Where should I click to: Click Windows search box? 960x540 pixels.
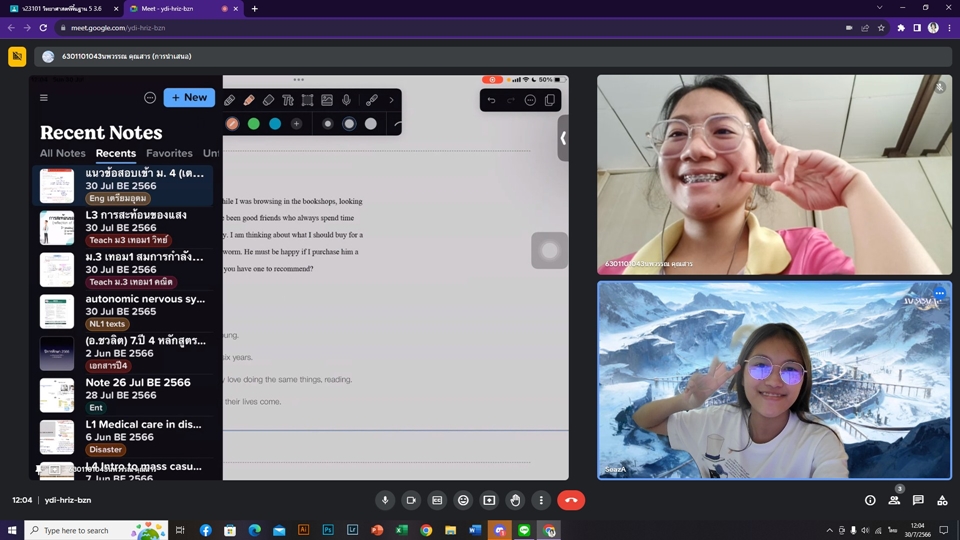[x=96, y=530]
